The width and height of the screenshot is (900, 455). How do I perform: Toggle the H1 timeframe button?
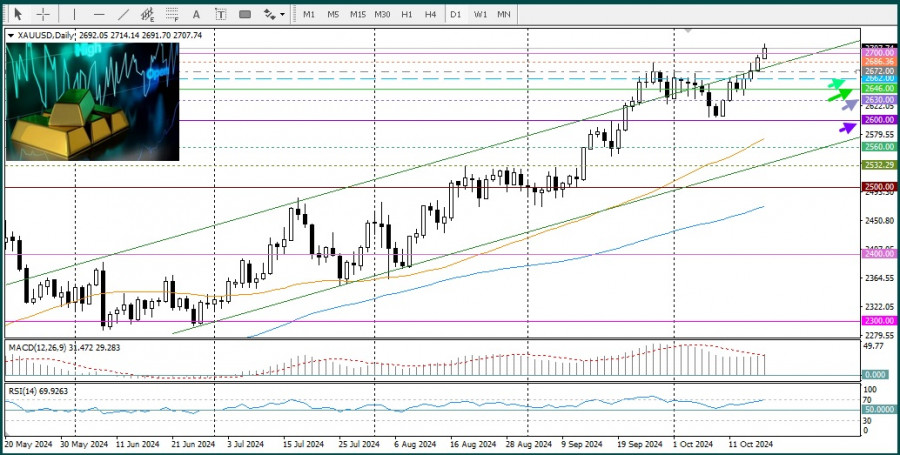pos(407,14)
